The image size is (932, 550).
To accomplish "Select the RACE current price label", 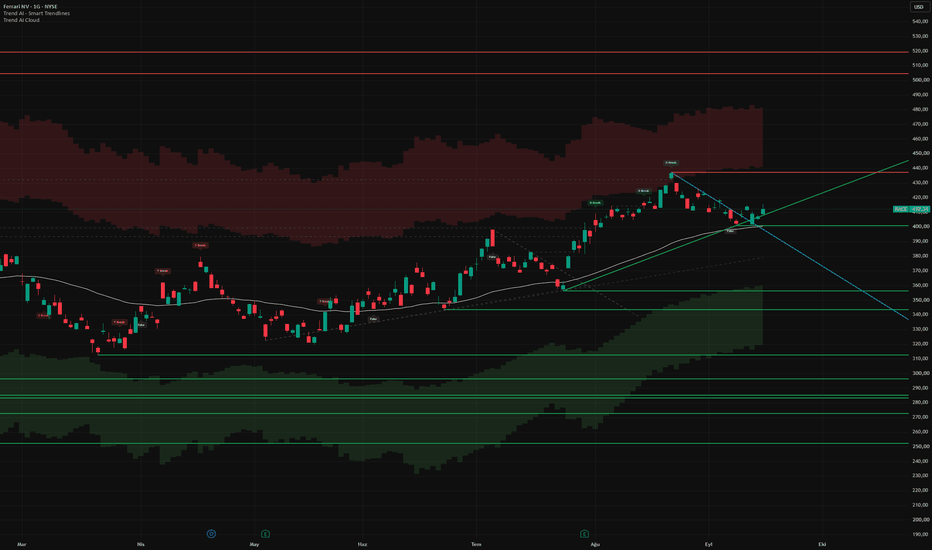I will (x=911, y=209).
